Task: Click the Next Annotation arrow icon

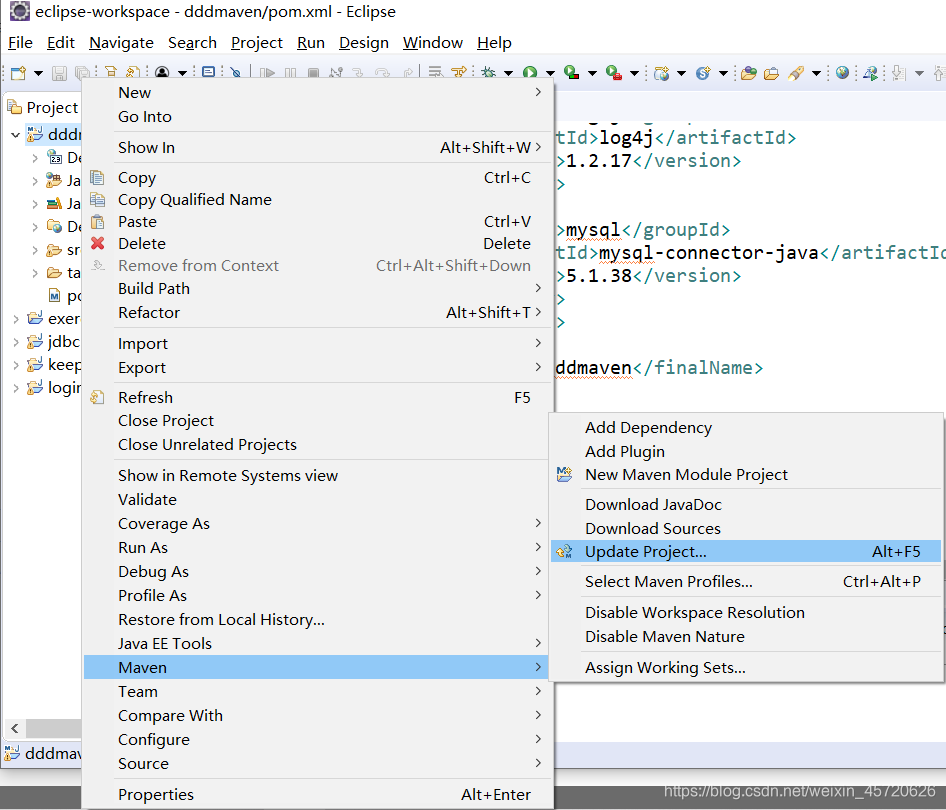Action: [x=899, y=74]
